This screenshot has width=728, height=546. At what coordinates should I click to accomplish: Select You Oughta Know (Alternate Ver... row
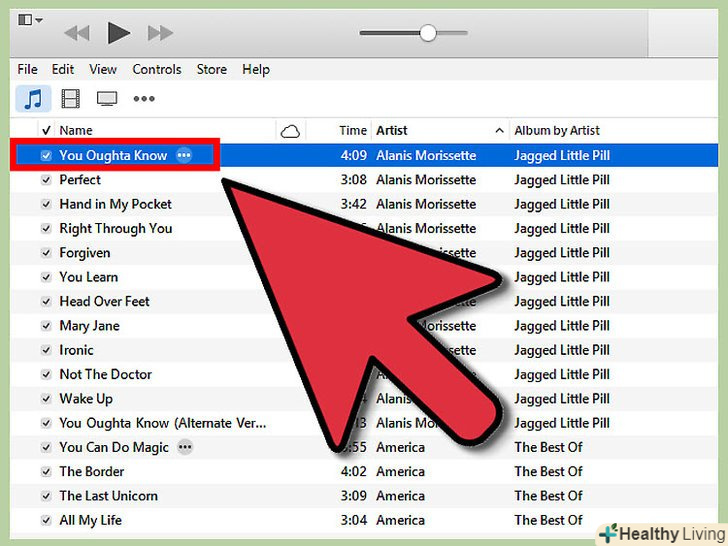tap(162, 423)
